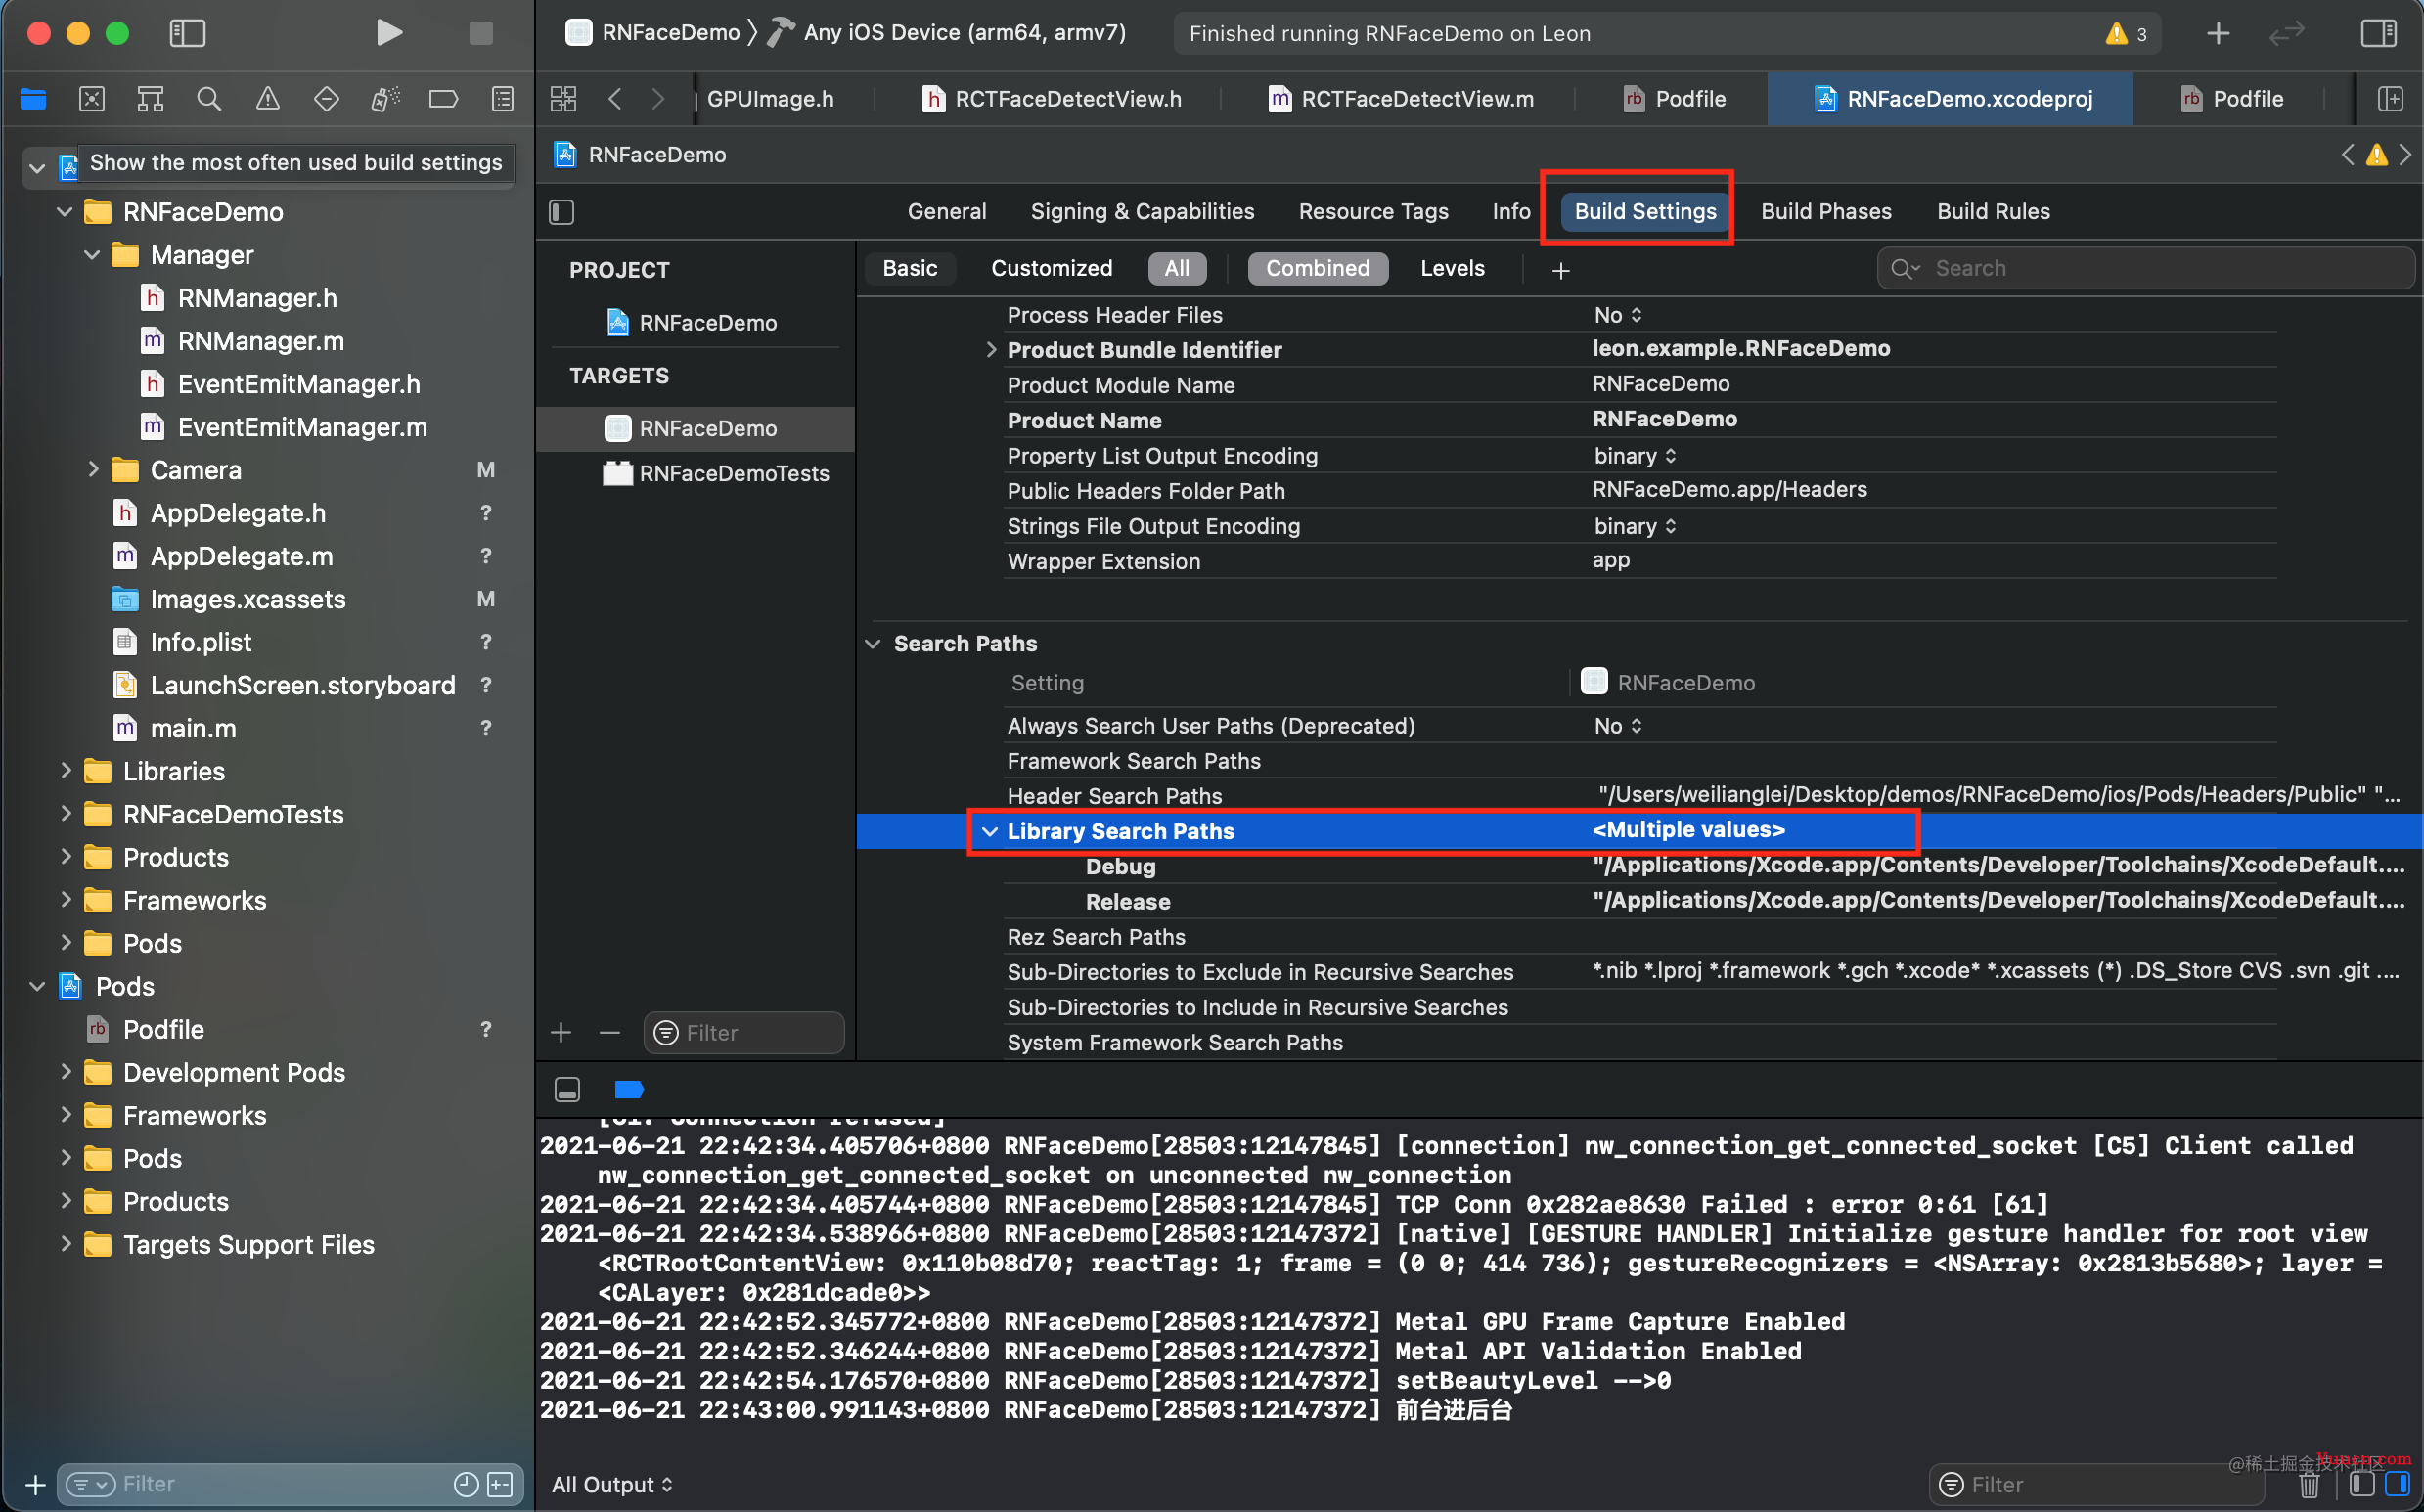Click the blue breakpoint activation icon
The width and height of the screenshot is (2424, 1512).
(628, 1089)
